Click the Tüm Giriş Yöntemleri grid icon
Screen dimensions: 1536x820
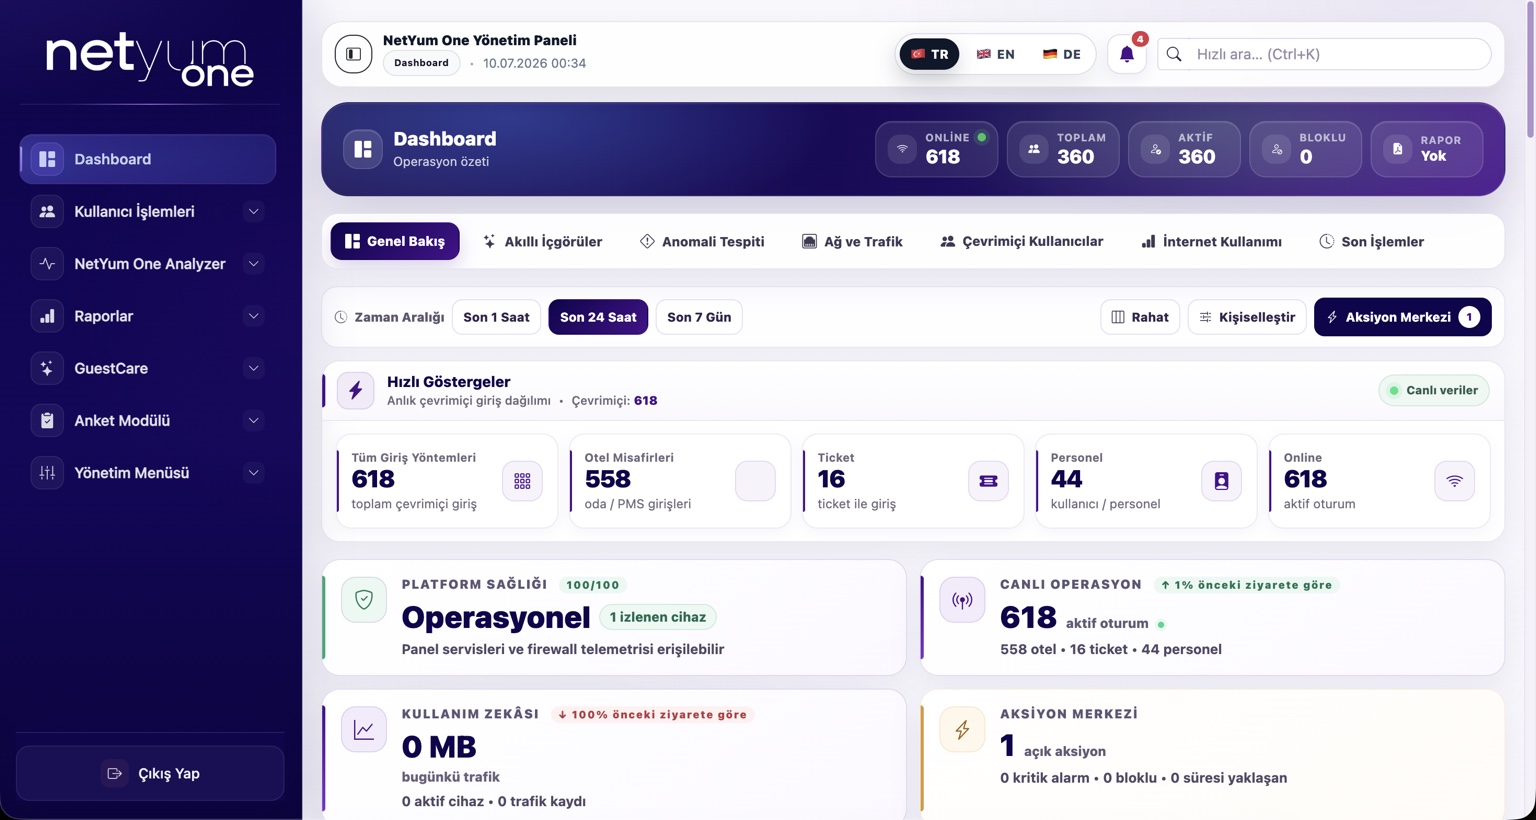click(522, 481)
